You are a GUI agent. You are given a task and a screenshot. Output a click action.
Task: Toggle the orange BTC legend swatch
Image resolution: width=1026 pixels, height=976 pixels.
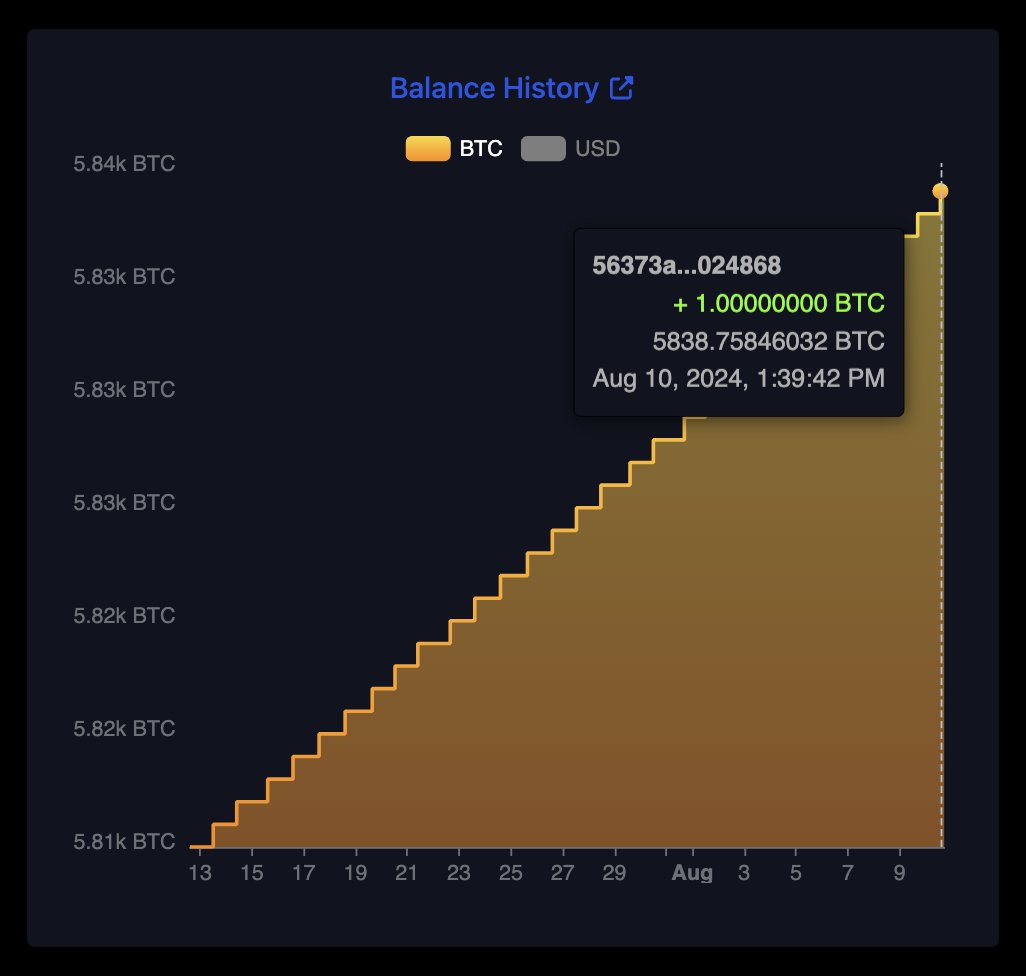[427, 149]
